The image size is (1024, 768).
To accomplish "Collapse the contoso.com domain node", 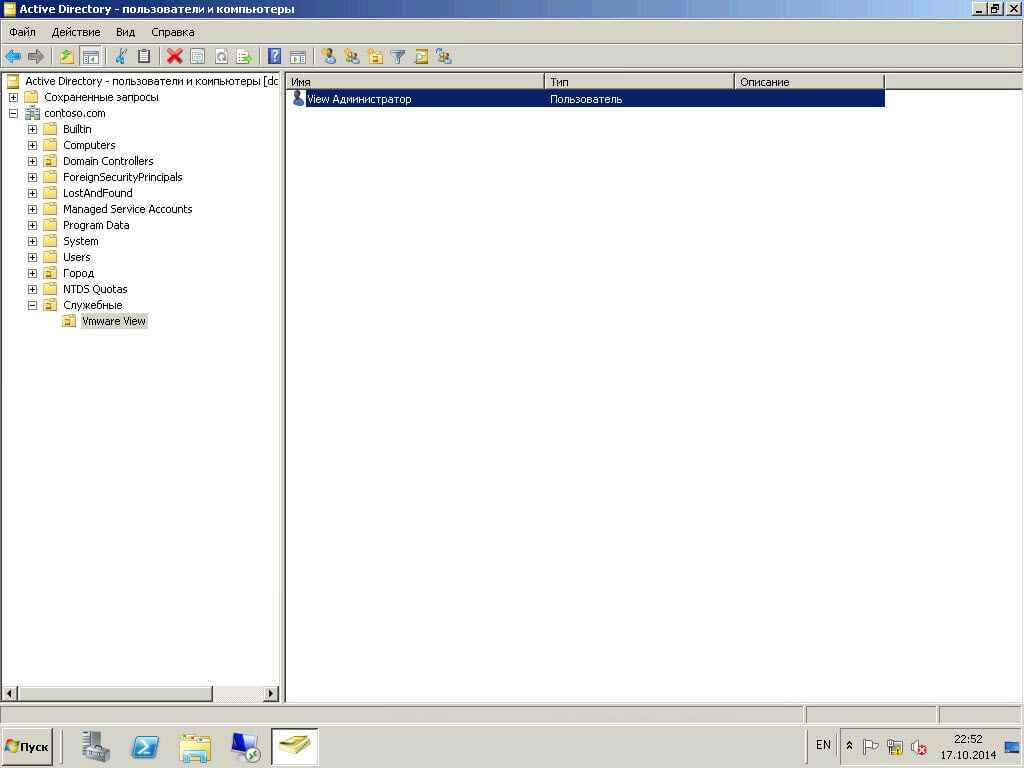I will tap(13, 113).
